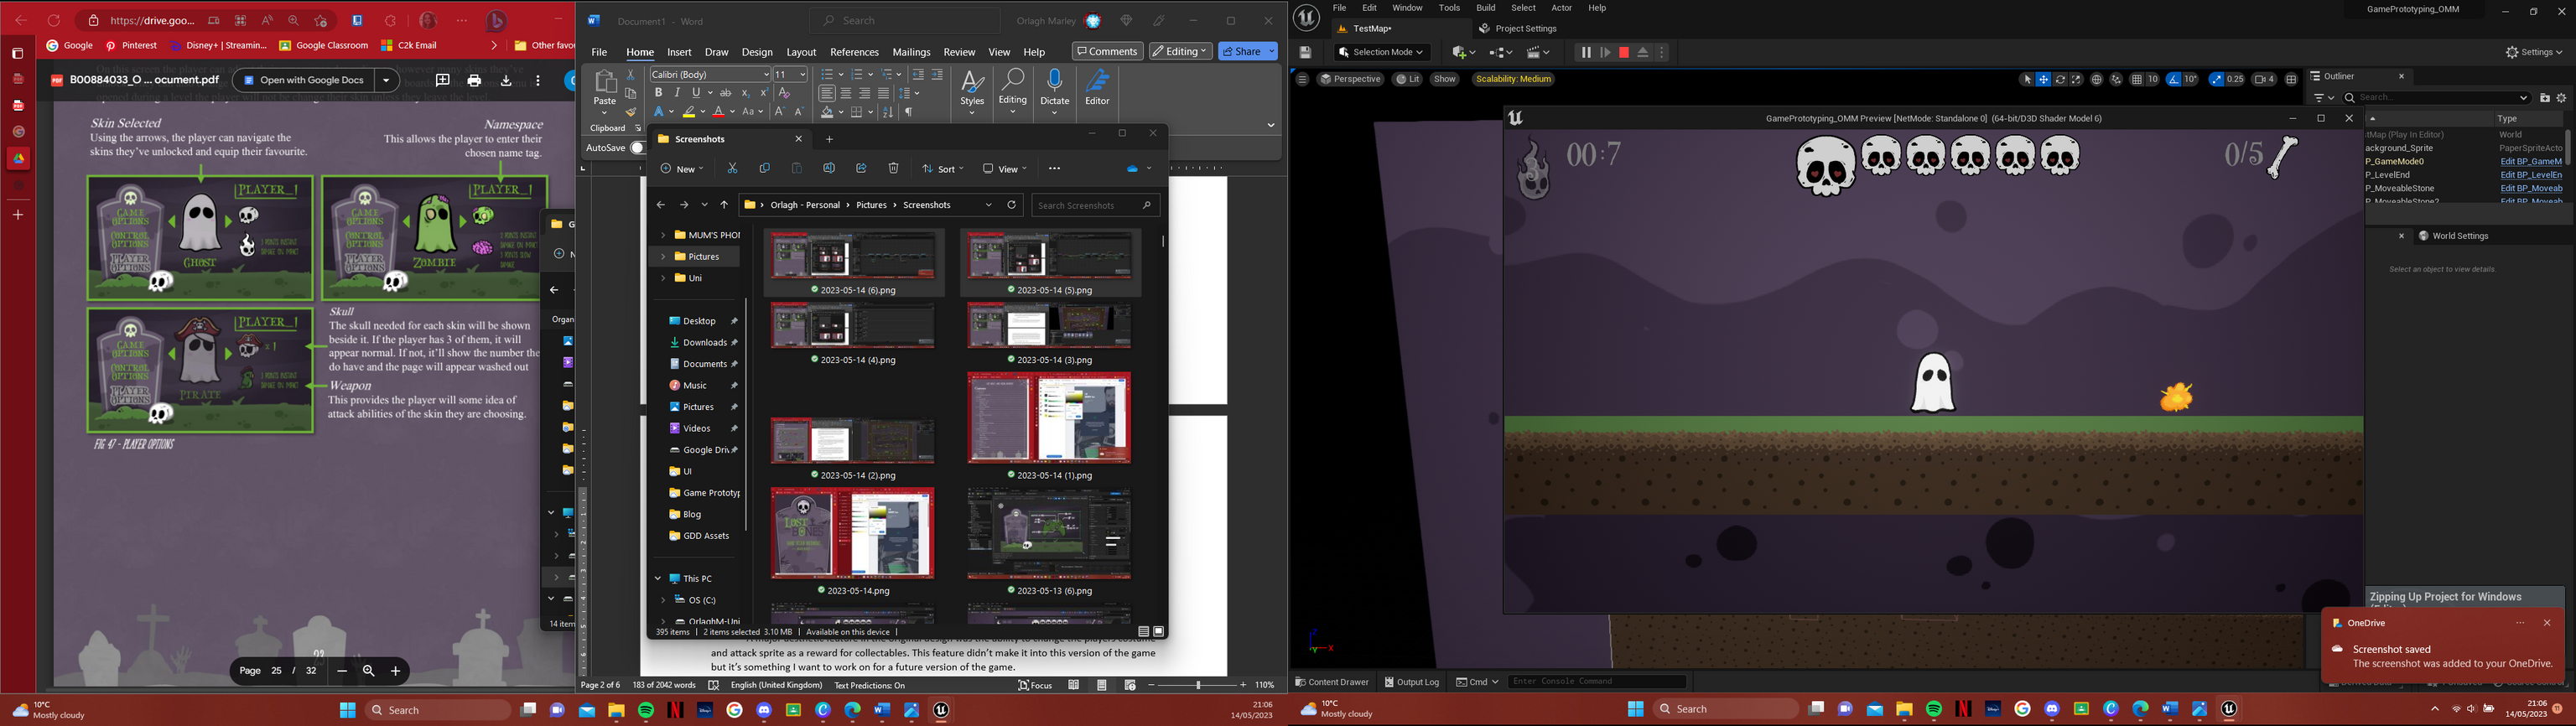Toggle italic formatting in Word
The height and width of the screenshot is (726, 2576).
click(x=677, y=93)
